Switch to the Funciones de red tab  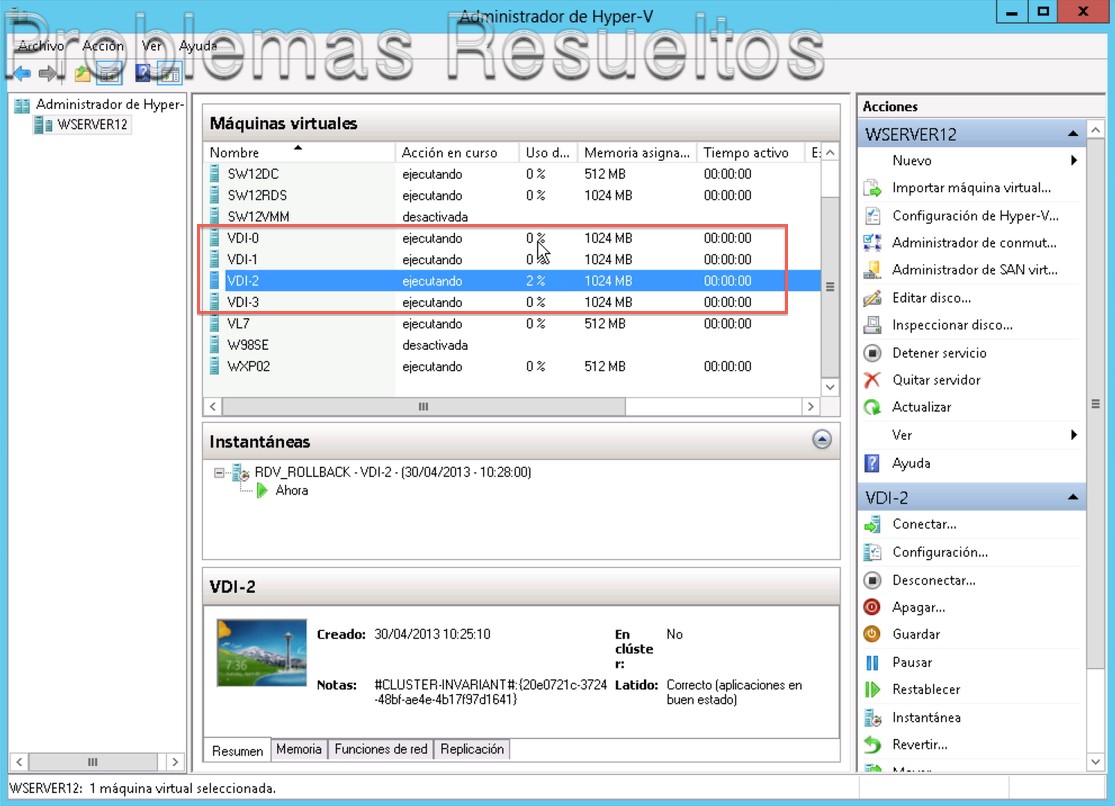point(380,749)
